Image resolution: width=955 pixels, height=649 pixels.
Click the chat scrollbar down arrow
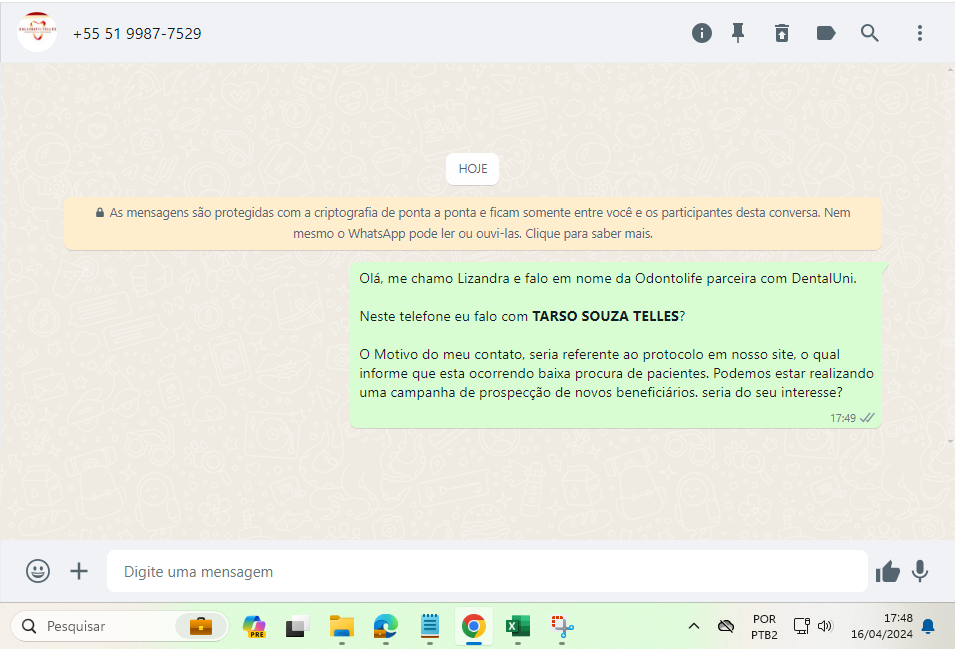tap(950, 441)
